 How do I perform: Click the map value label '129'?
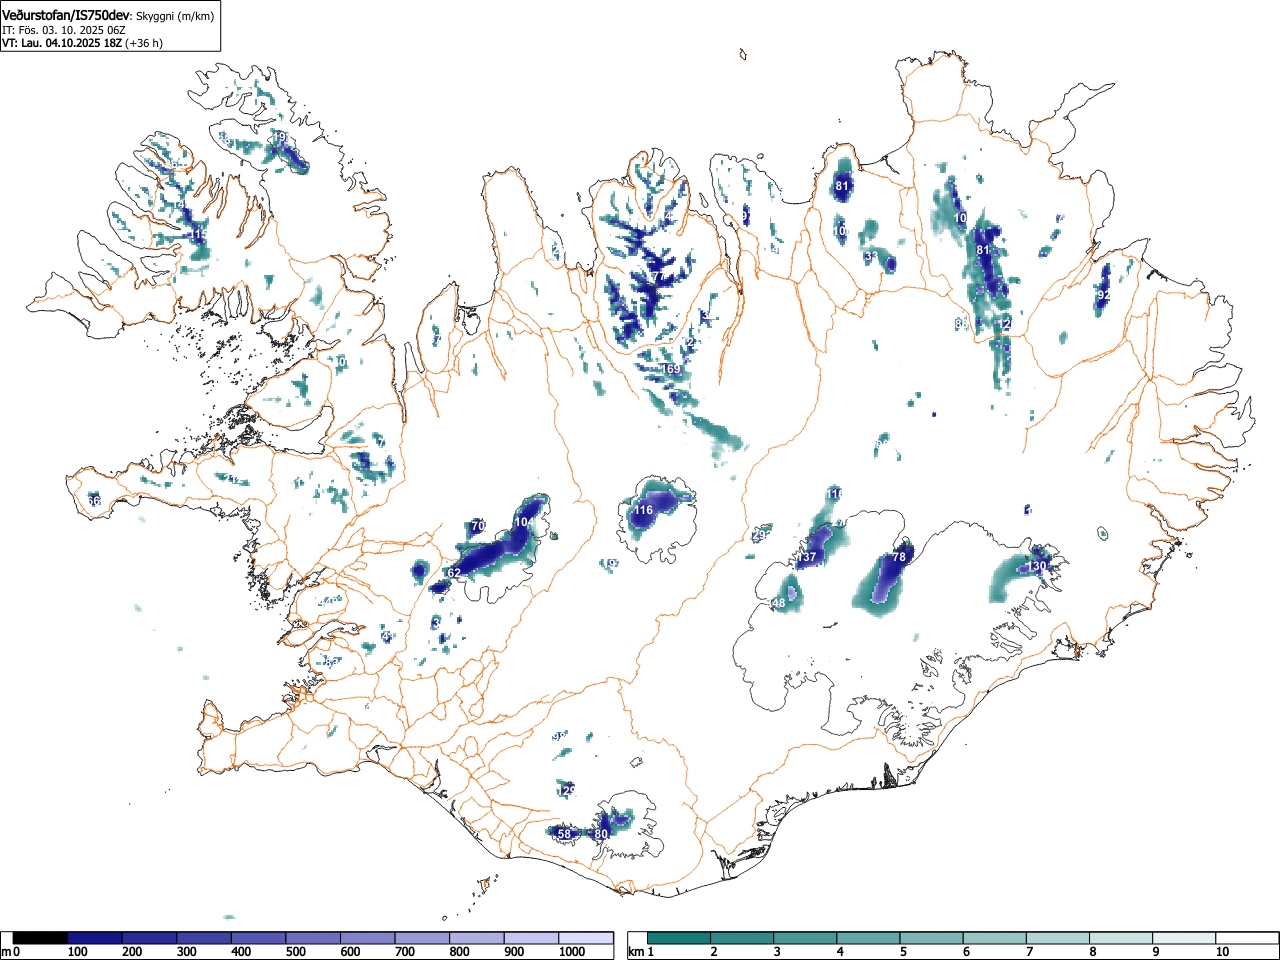coord(567,791)
